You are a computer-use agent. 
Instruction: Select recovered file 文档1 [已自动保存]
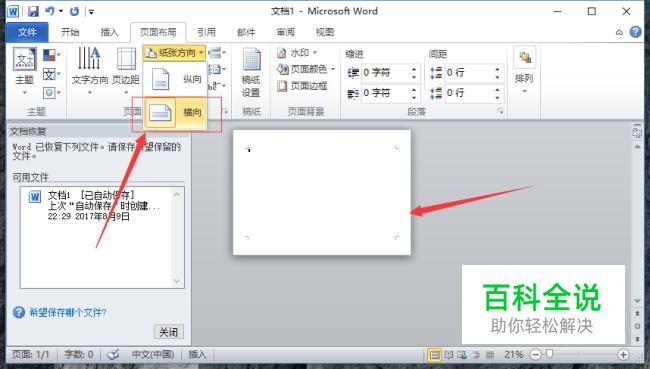[x=96, y=206]
